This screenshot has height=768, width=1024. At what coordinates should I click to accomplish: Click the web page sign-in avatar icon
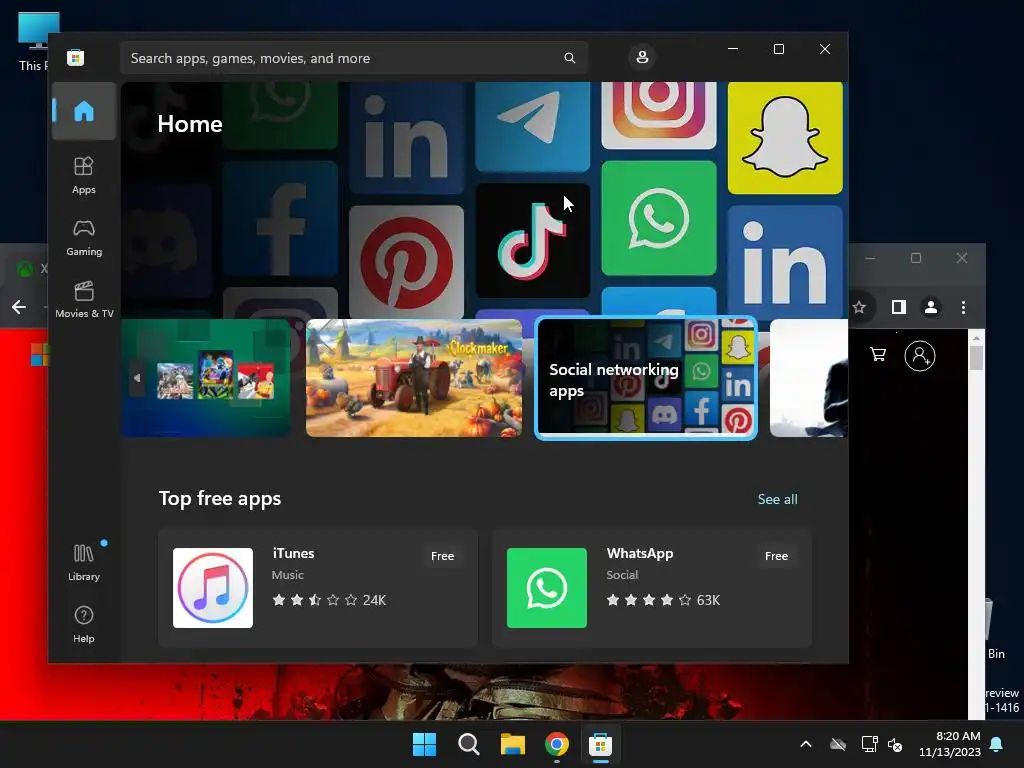tap(920, 356)
